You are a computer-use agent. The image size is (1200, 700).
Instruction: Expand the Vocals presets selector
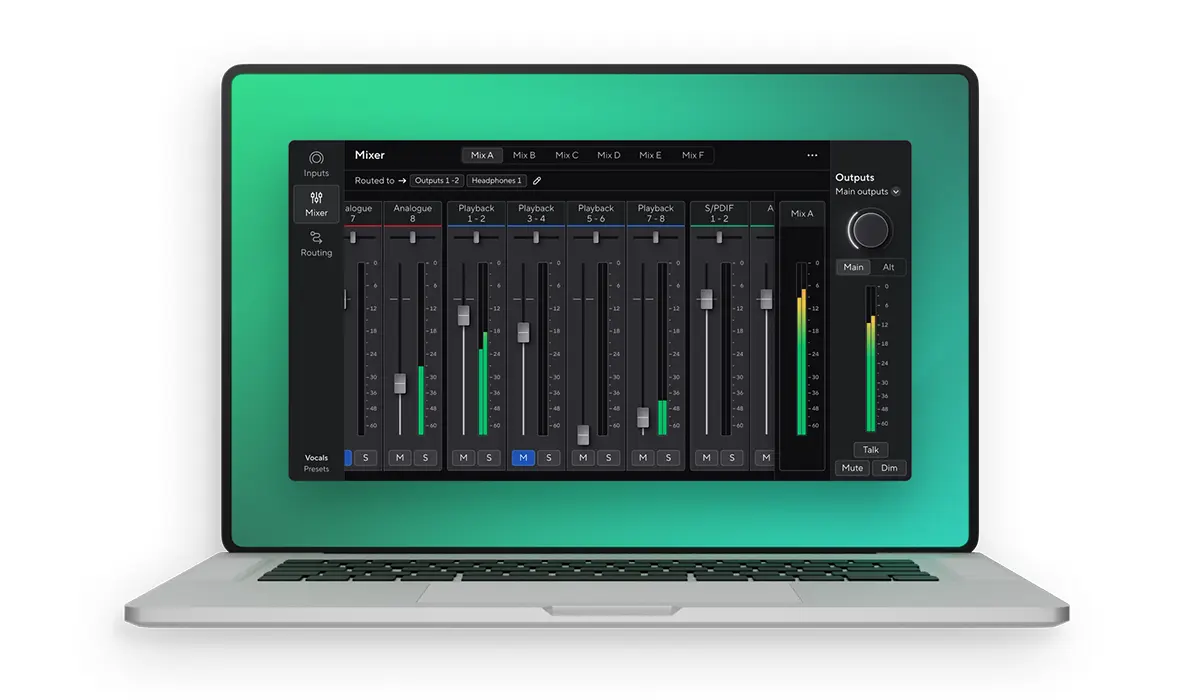pyautogui.click(x=316, y=462)
